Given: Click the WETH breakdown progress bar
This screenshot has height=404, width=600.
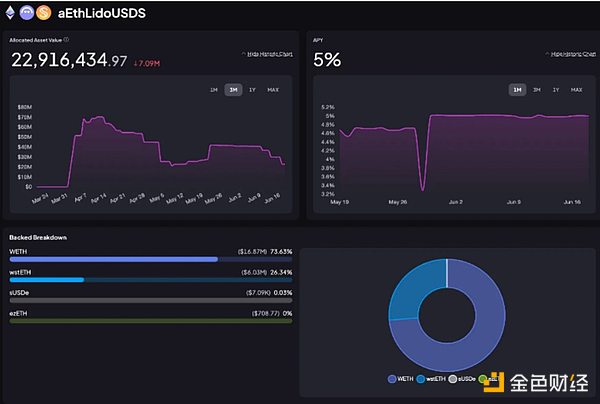Looking at the screenshot, I should coord(113,259).
